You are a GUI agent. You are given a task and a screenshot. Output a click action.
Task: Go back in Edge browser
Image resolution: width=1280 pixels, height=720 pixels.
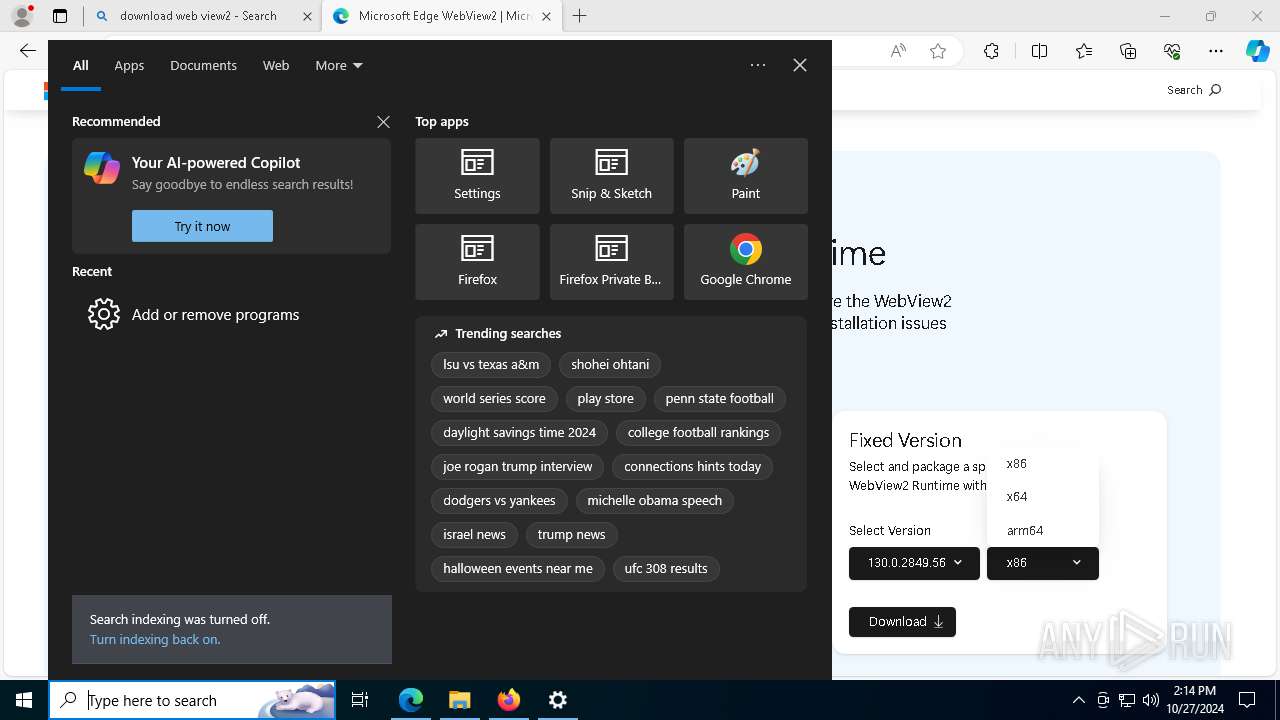pos(27,51)
